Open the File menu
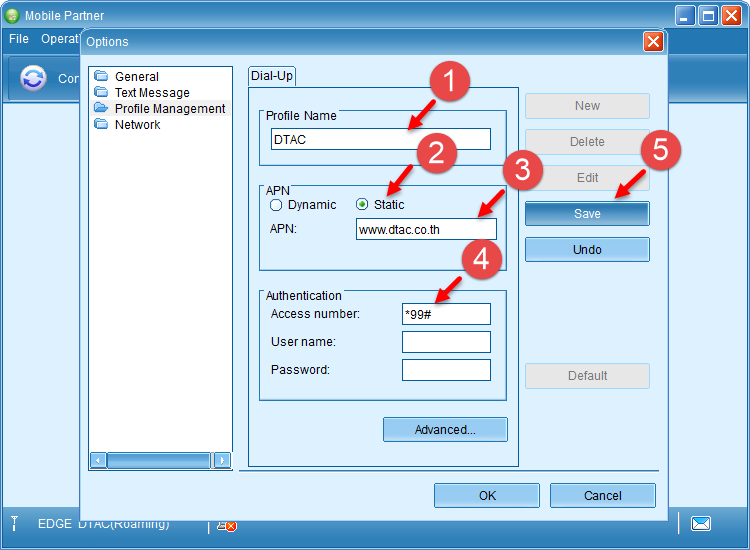The width and height of the screenshot is (750, 550). 19,39
